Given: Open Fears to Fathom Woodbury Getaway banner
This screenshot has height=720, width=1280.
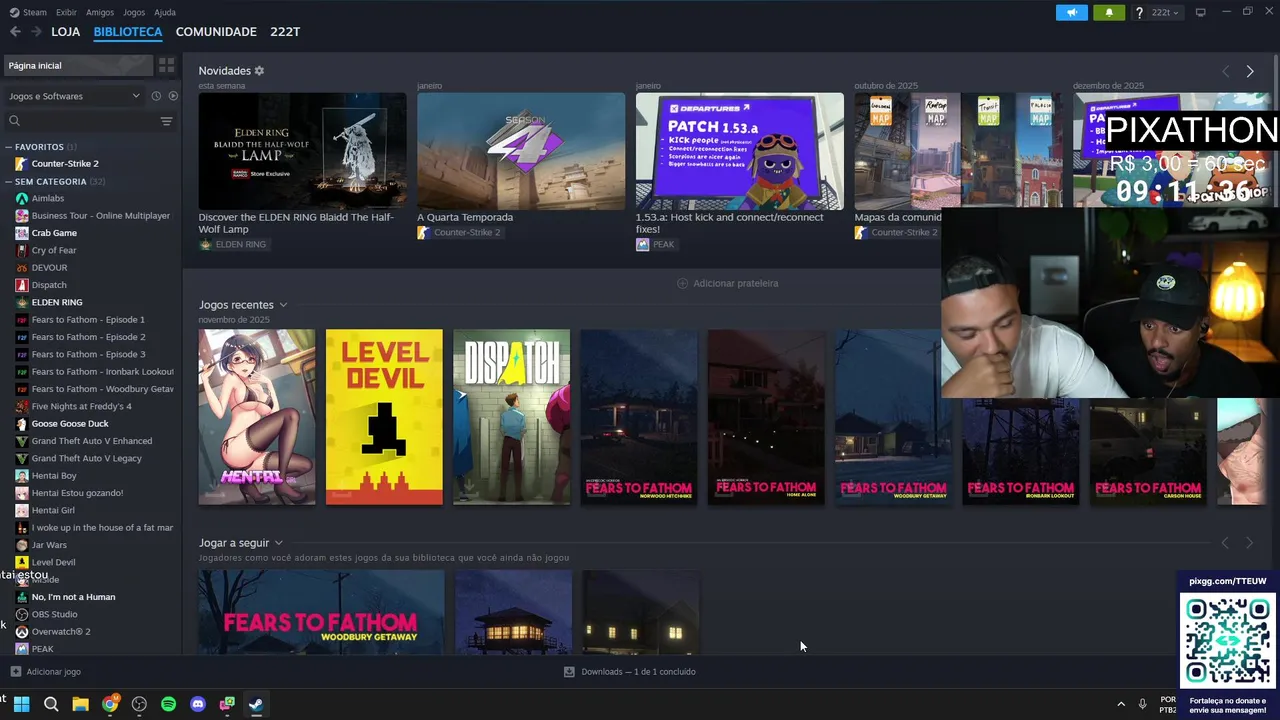Looking at the screenshot, I should pyautogui.click(x=321, y=612).
